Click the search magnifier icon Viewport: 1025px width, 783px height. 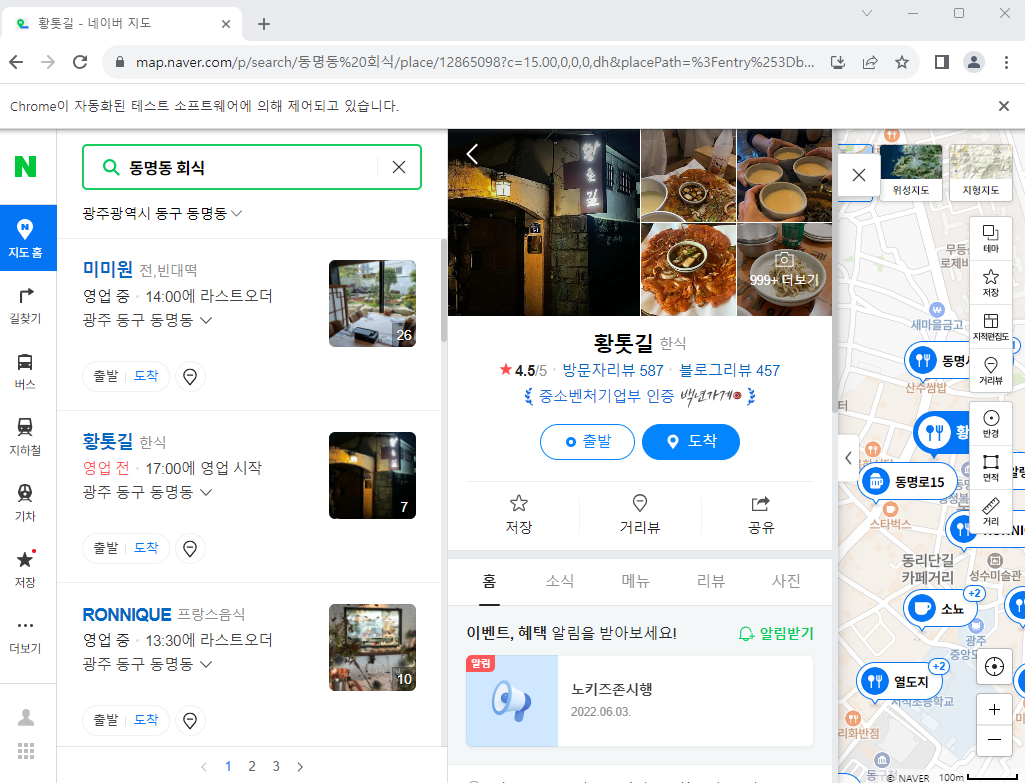[111, 167]
